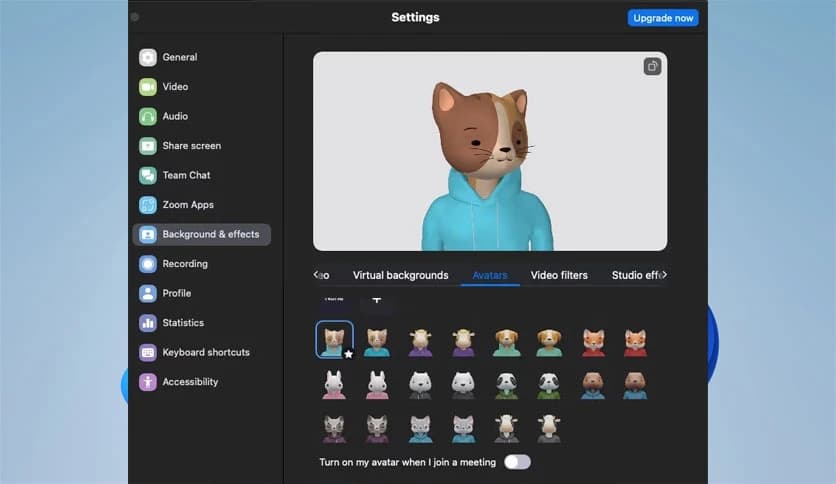Image resolution: width=836 pixels, height=484 pixels.
Task: Open Team Chat settings
Action: [175, 175]
